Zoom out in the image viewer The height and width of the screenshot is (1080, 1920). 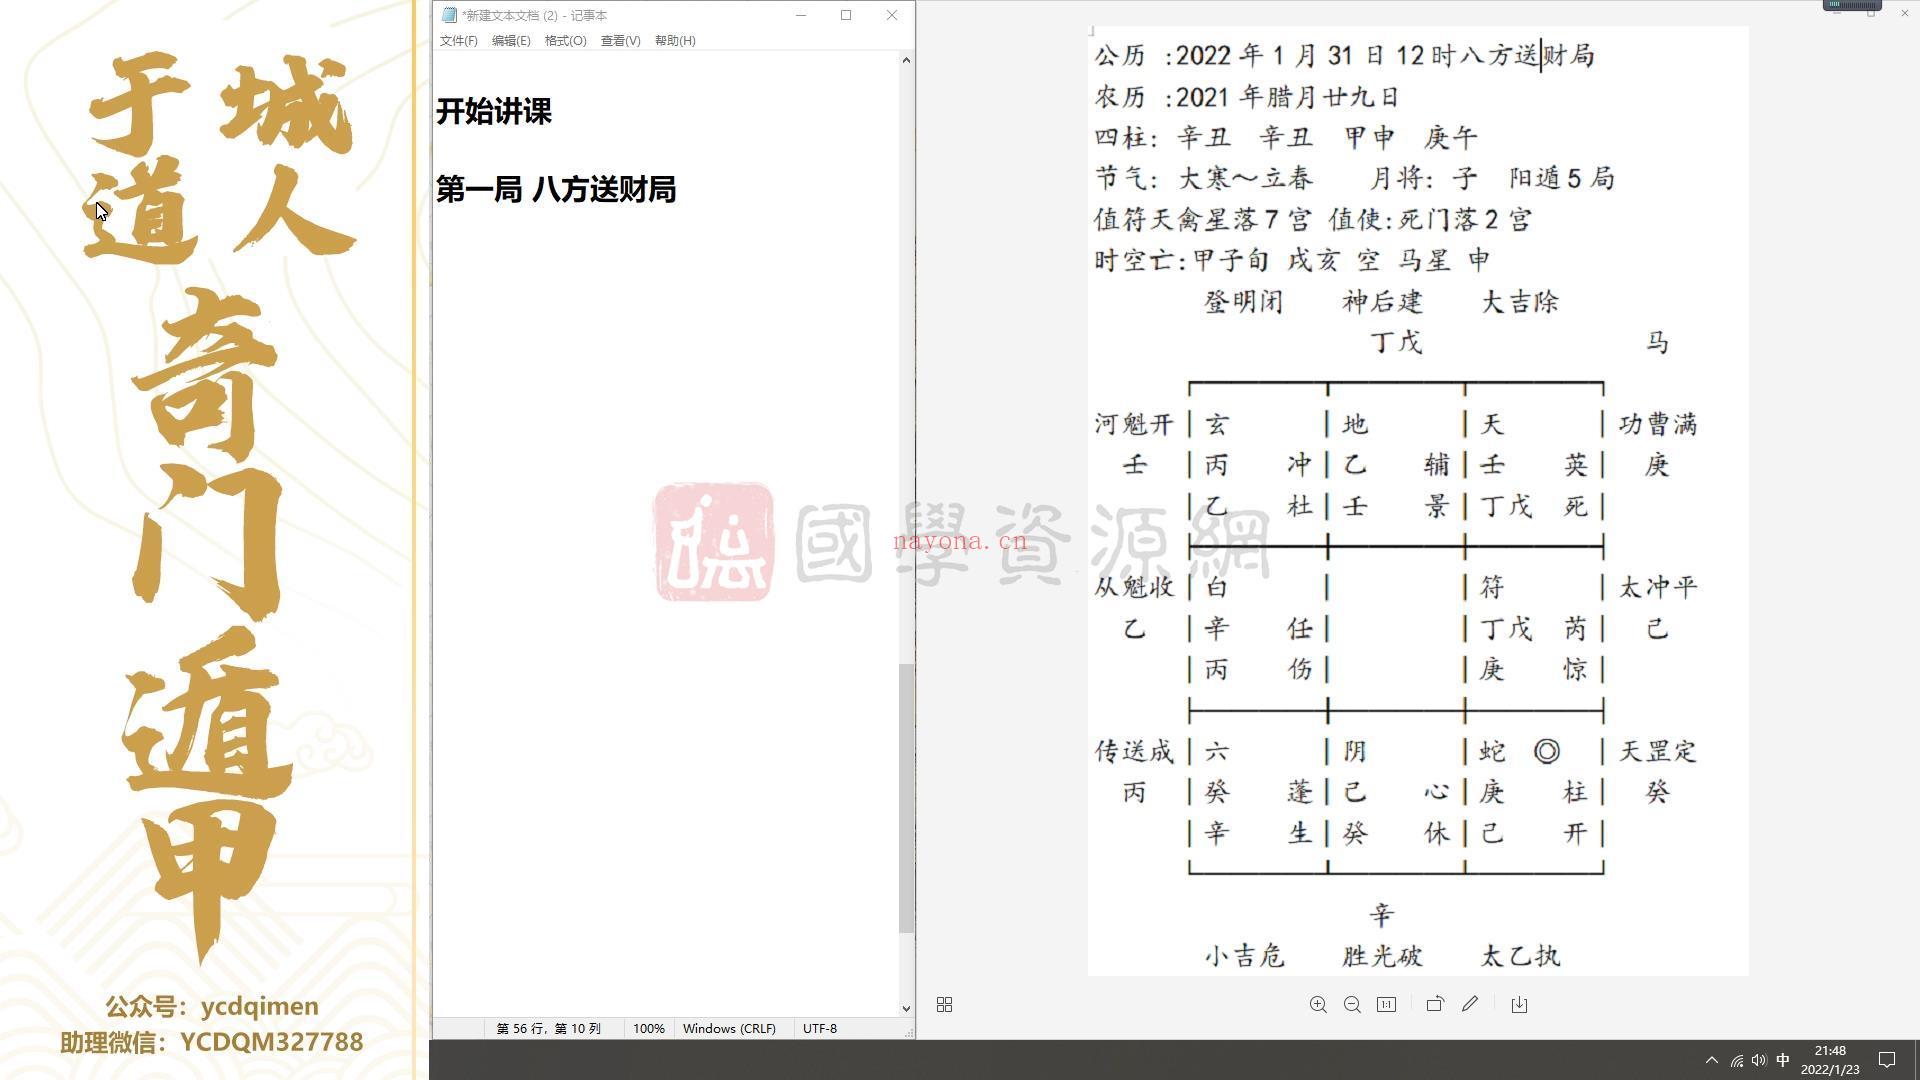click(x=1352, y=1004)
